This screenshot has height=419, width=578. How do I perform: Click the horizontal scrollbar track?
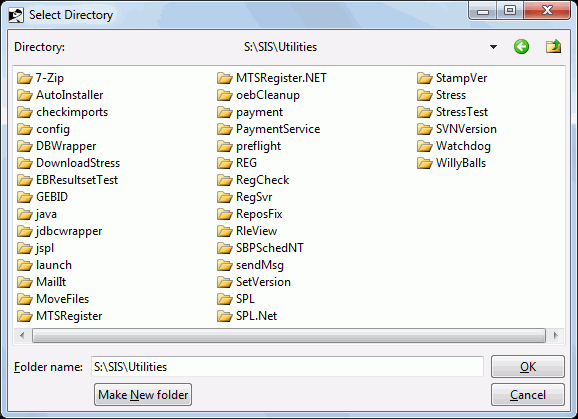click(289, 336)
